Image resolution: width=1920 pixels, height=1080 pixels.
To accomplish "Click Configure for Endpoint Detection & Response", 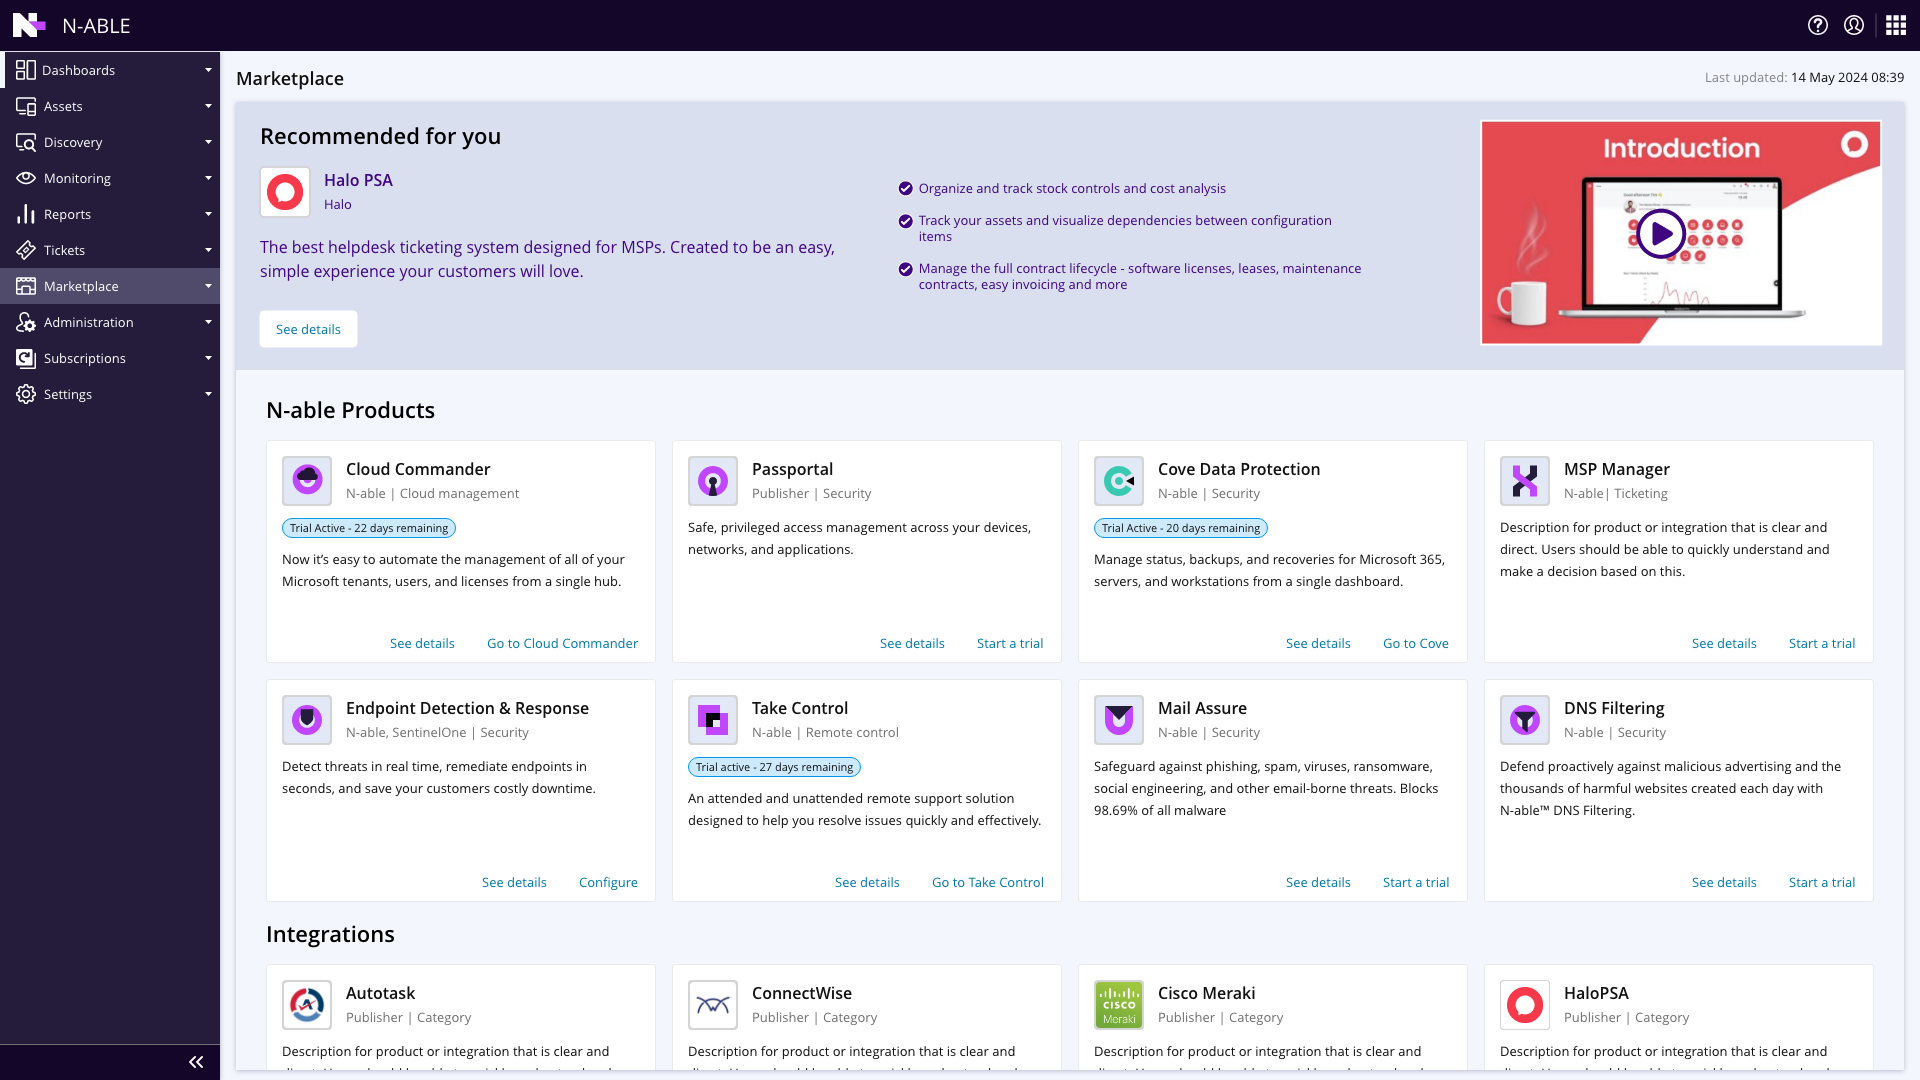I will [608, 882].
